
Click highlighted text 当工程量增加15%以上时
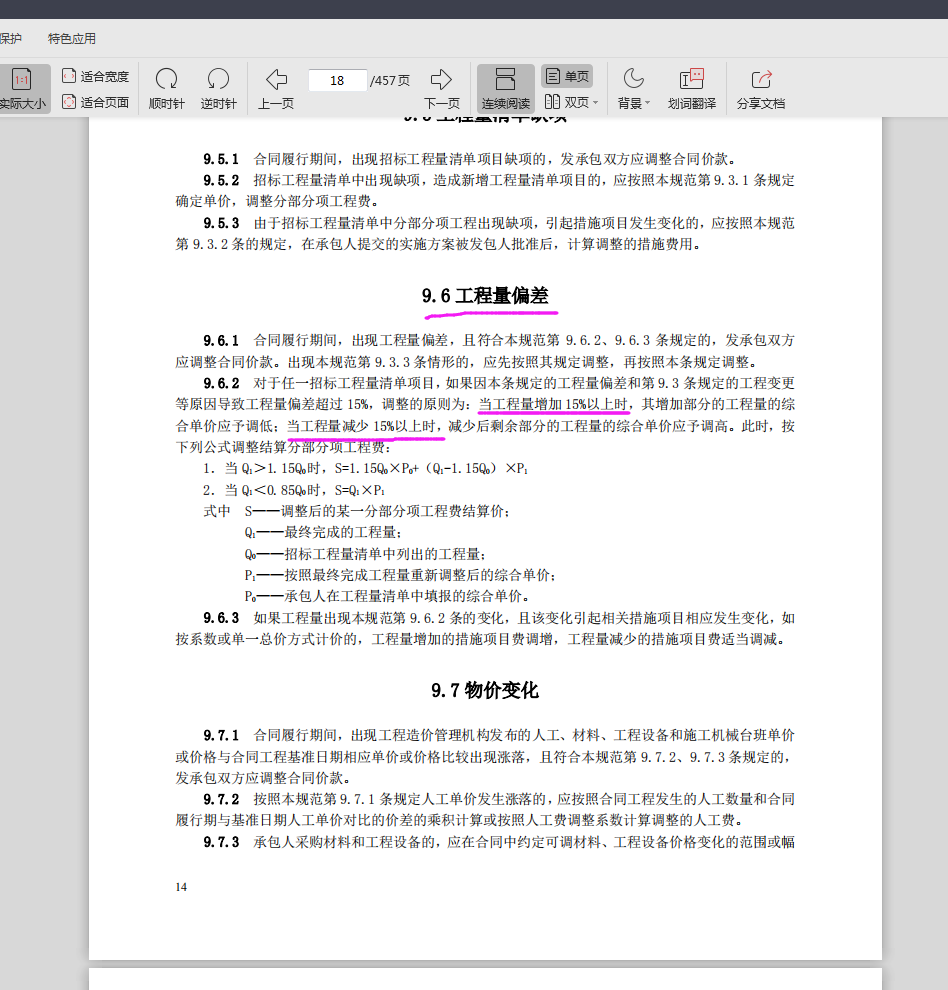click(553, 405)
